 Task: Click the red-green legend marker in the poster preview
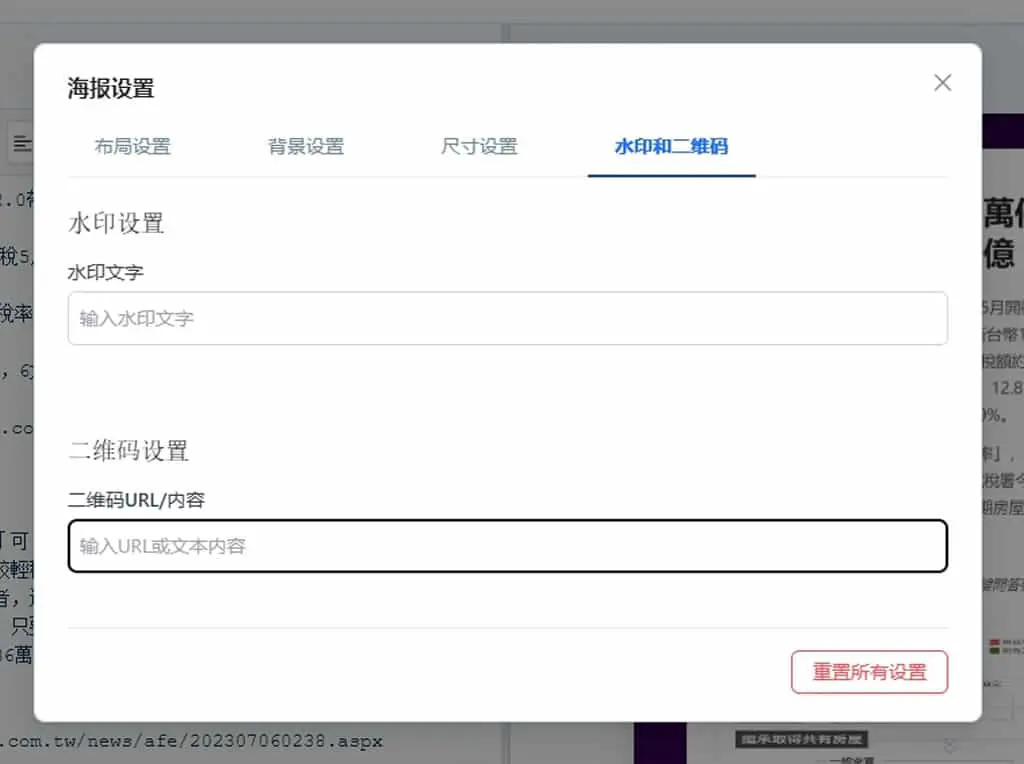(995, 646)
